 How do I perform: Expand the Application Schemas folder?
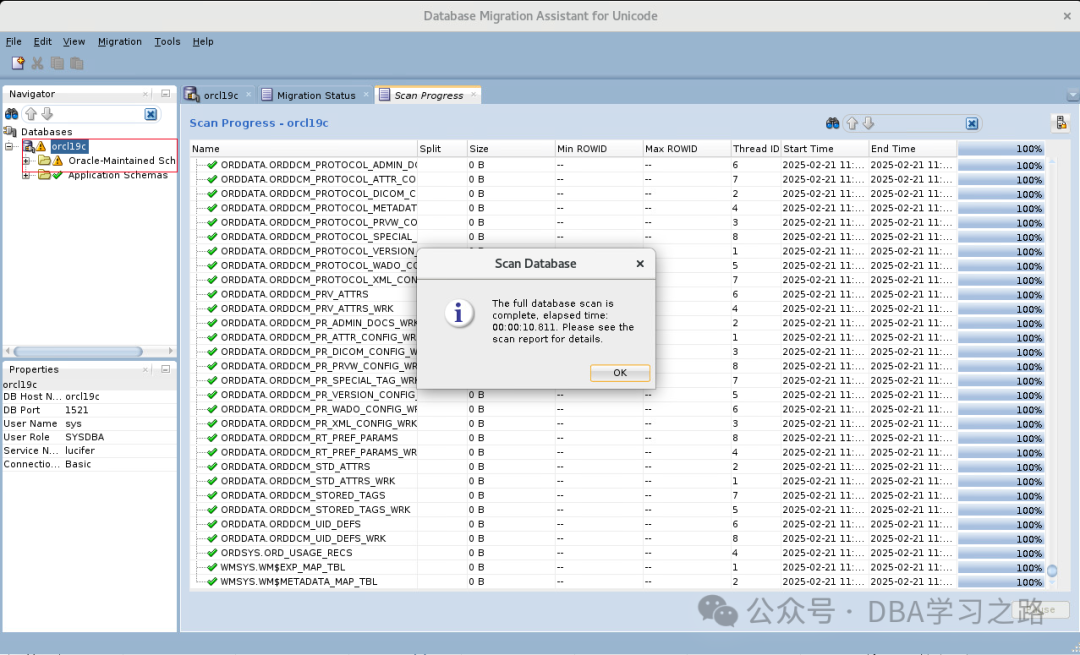(x=26, y=175)
